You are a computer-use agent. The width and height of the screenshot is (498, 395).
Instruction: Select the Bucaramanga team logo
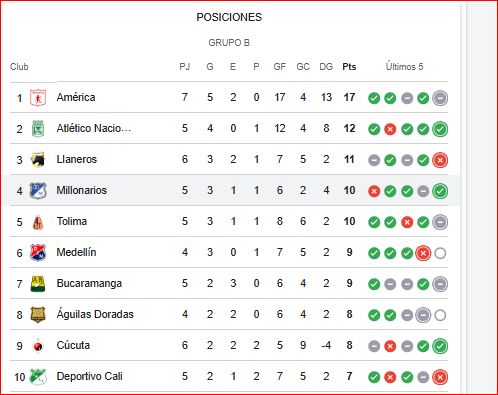pos(38,283)
